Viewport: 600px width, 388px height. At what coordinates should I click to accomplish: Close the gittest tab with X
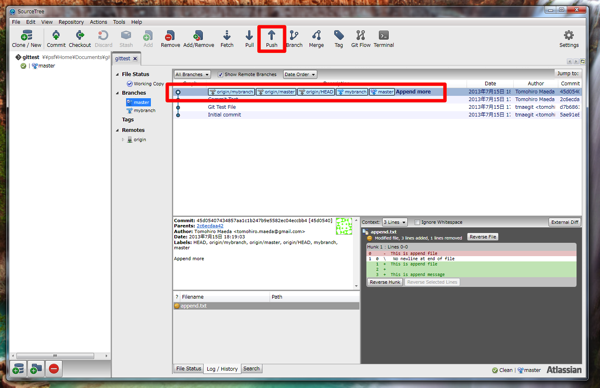pos(135,59)
